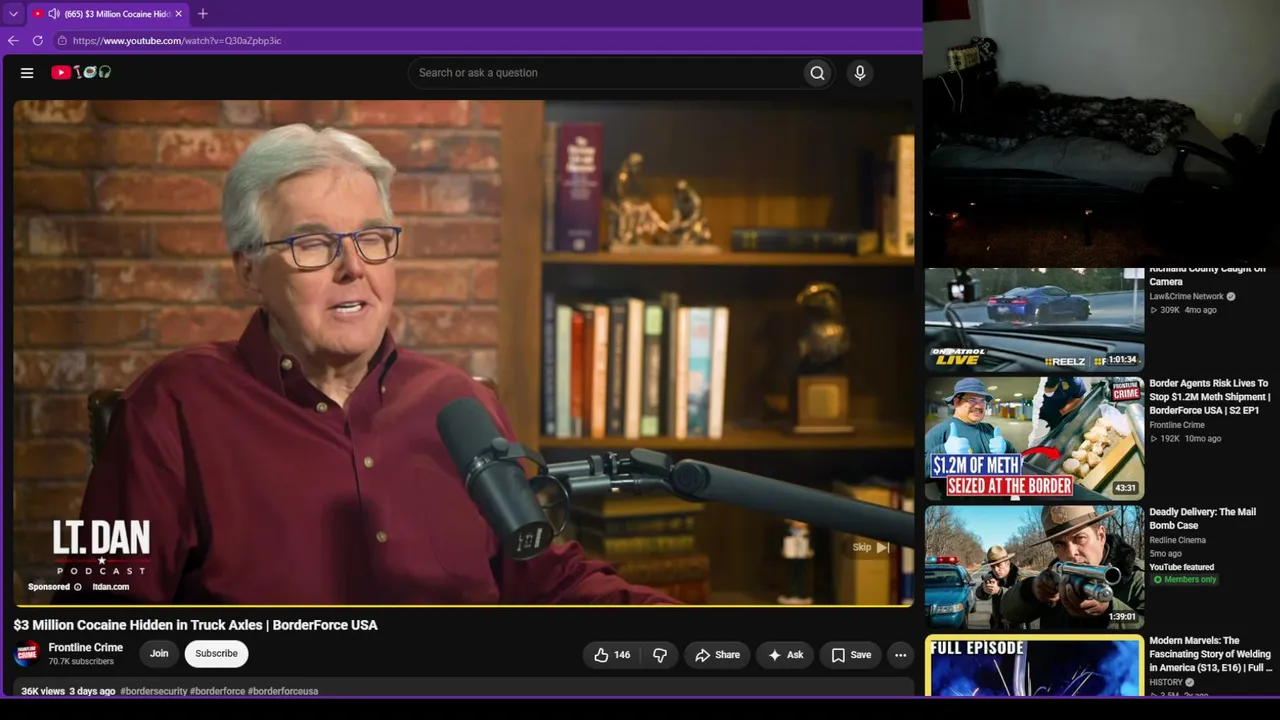Open the Redline Cinema channel
Viewport: 1280px width, 720px height.
click(1177, 540)
